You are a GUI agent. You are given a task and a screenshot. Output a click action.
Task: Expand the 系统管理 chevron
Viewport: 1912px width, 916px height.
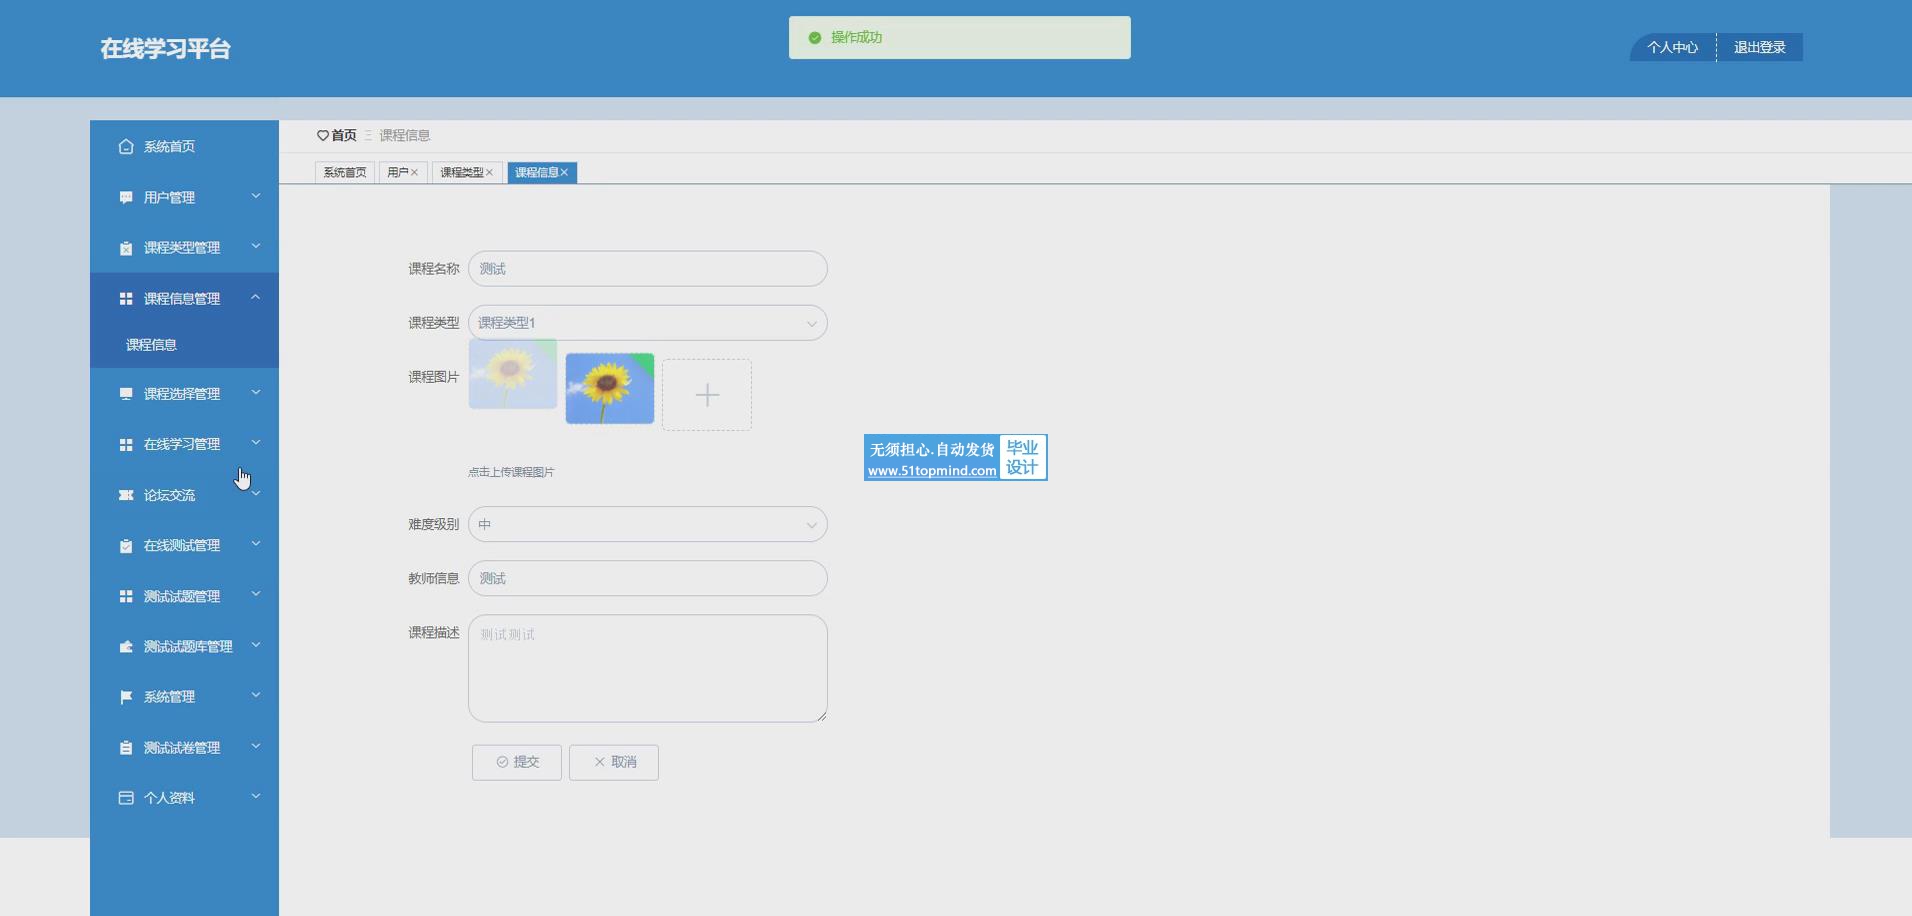(256, 695)
